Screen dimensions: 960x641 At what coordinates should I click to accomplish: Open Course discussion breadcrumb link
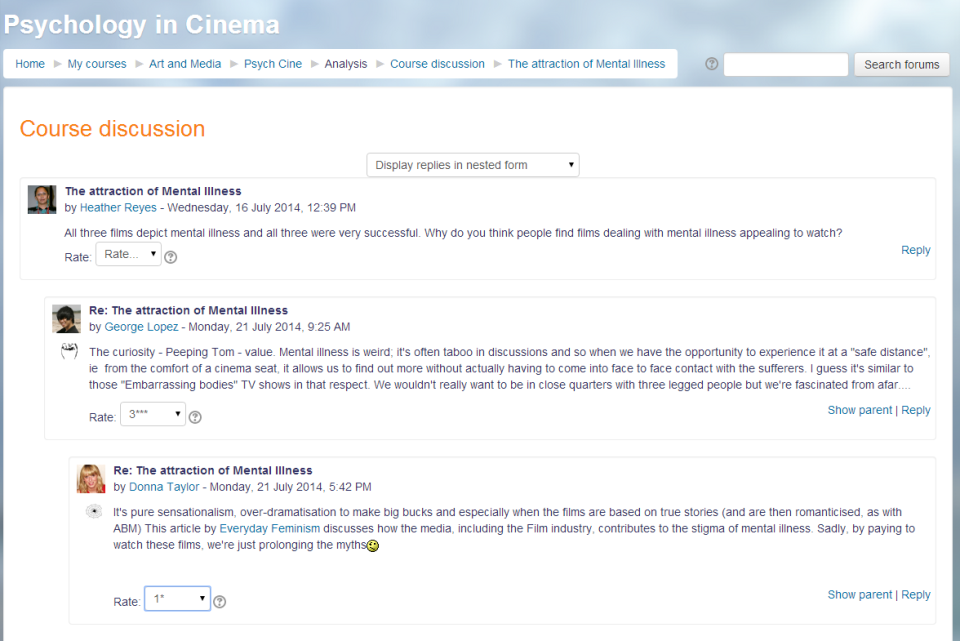click(437, 64)
